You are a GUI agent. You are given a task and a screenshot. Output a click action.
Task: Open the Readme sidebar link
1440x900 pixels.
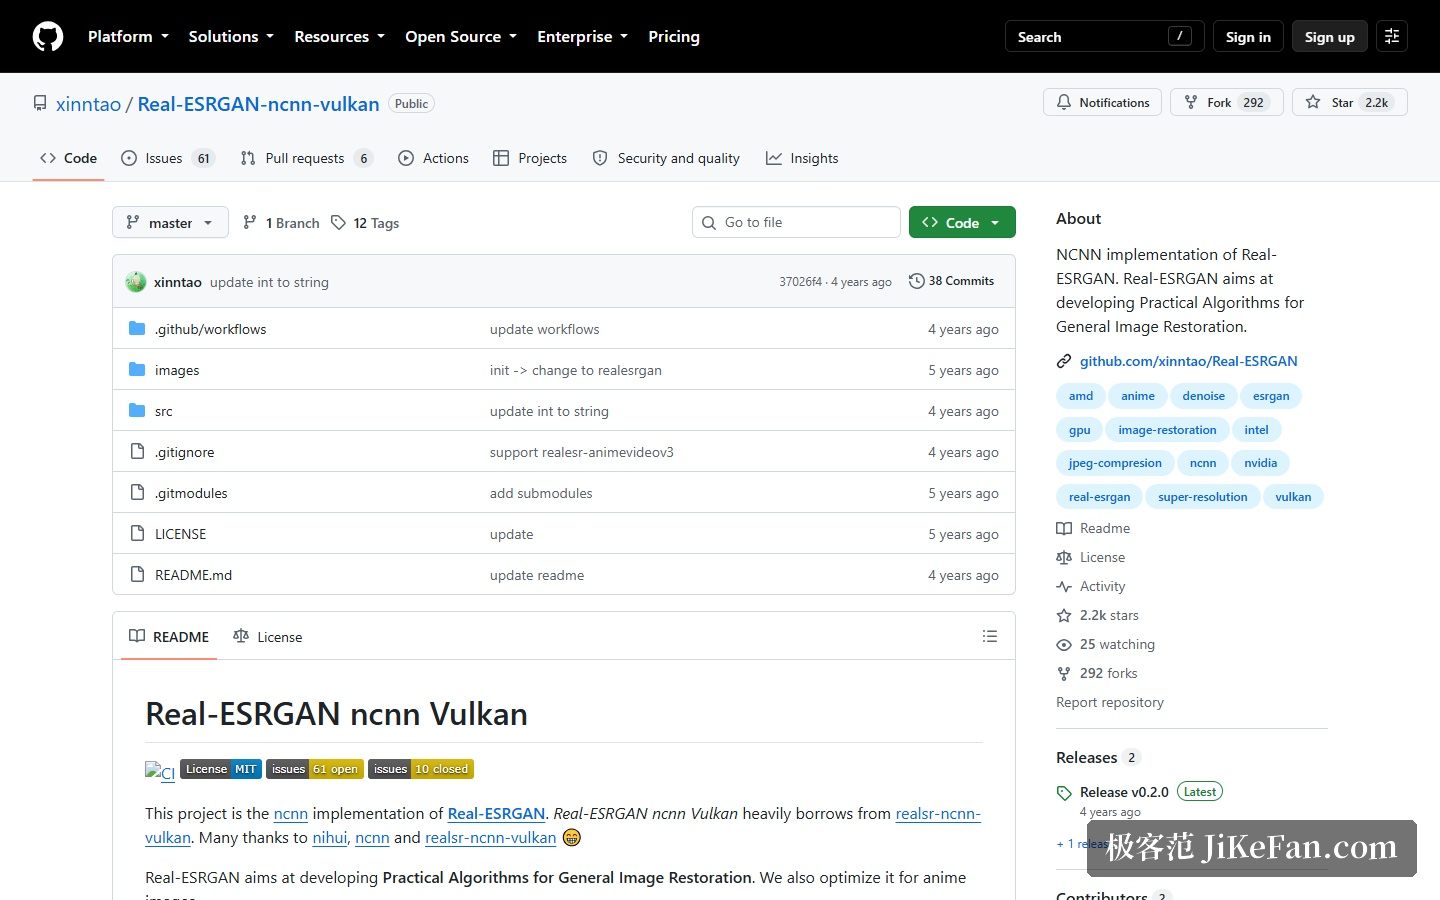[1093, 529]
